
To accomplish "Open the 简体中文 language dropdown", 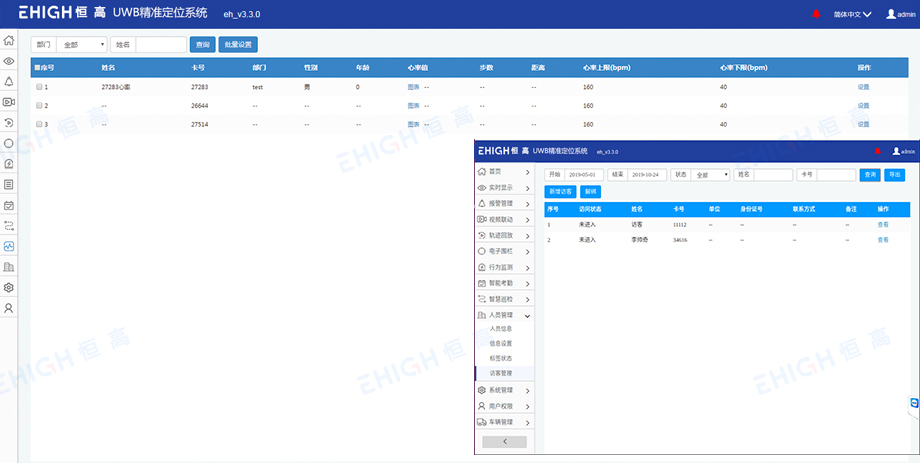I will [x=853, y=14].
